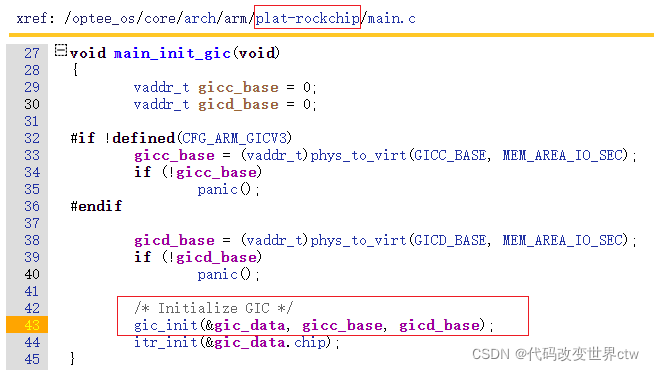654x371 pixels.
Task: Click the #endif directive text
Action: [x=96, y=207]
